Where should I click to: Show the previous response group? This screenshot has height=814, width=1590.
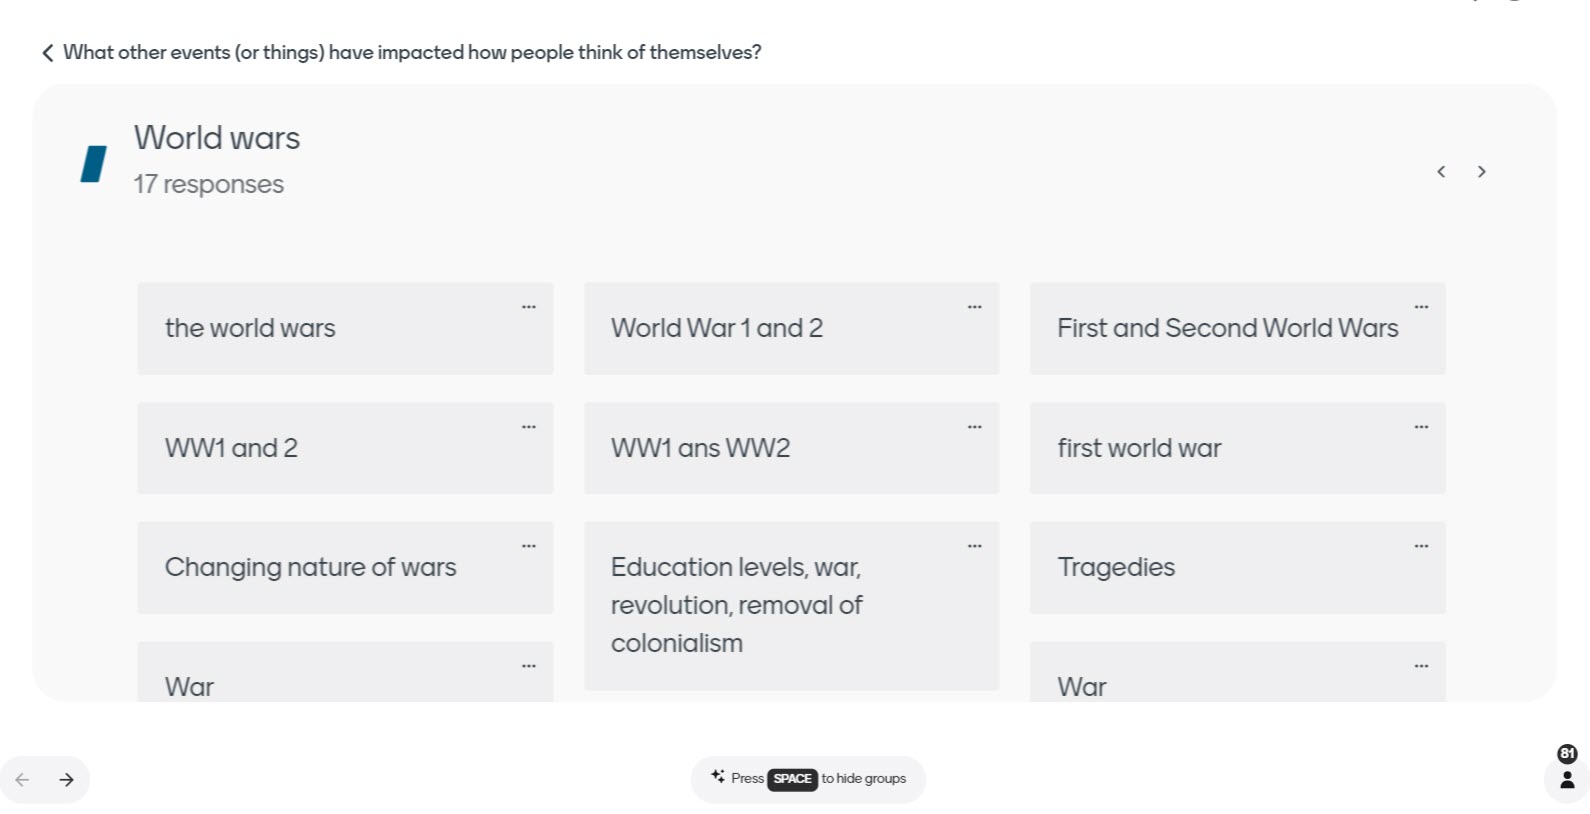click(1441, 172)
